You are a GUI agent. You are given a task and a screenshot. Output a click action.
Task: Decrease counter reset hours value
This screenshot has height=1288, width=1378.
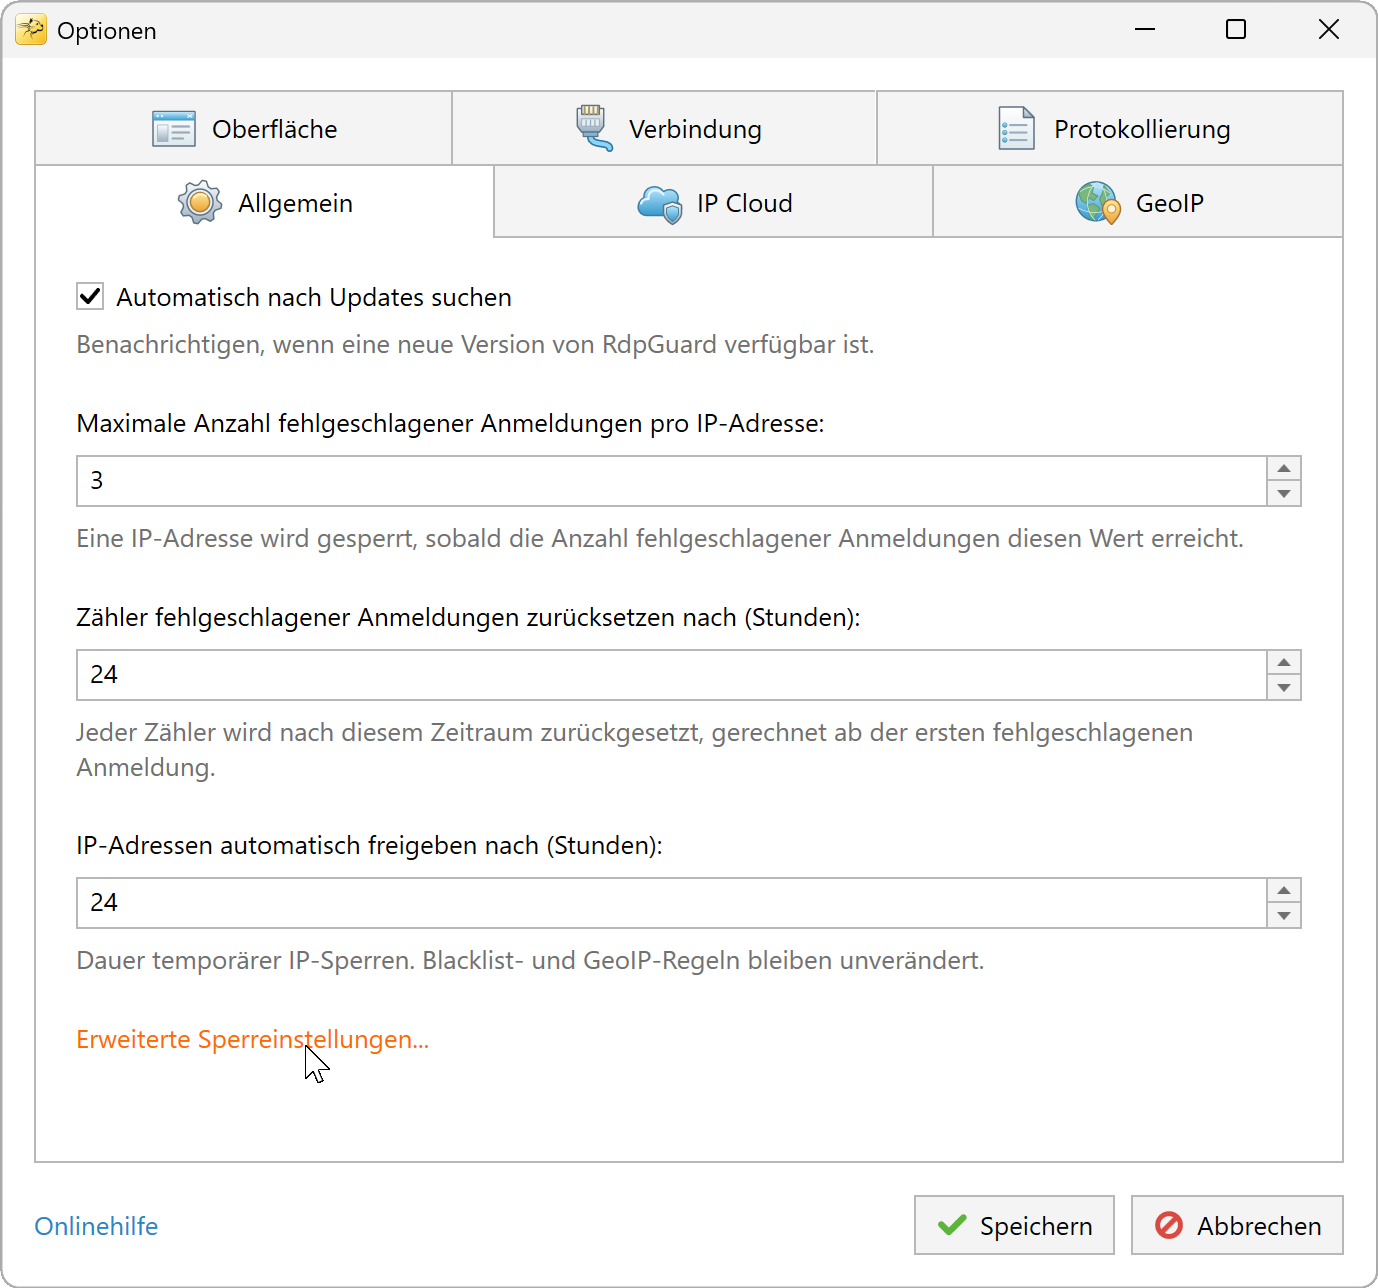tap(1284, 688)
